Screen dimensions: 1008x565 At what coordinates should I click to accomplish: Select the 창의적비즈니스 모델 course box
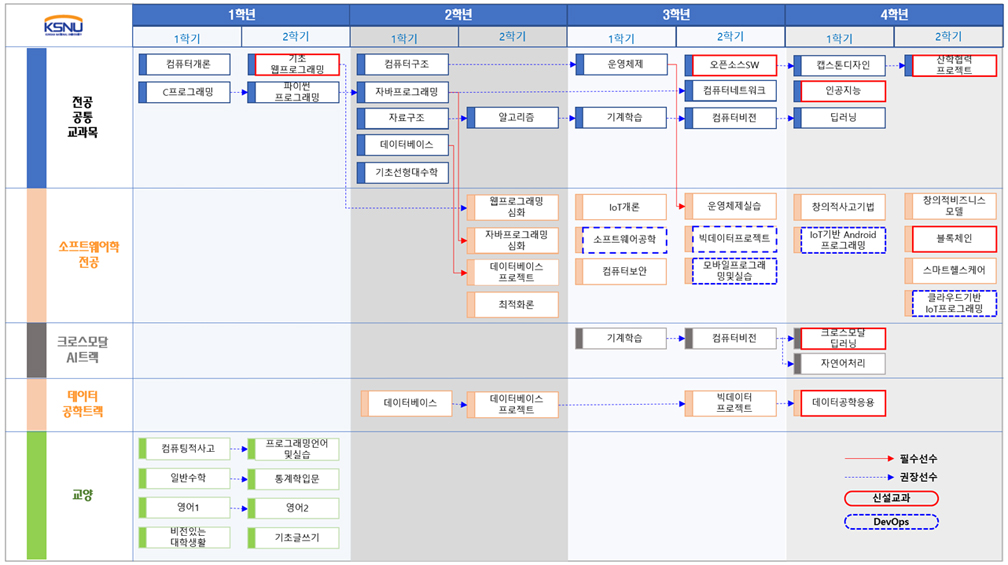(x=950, y=206)
